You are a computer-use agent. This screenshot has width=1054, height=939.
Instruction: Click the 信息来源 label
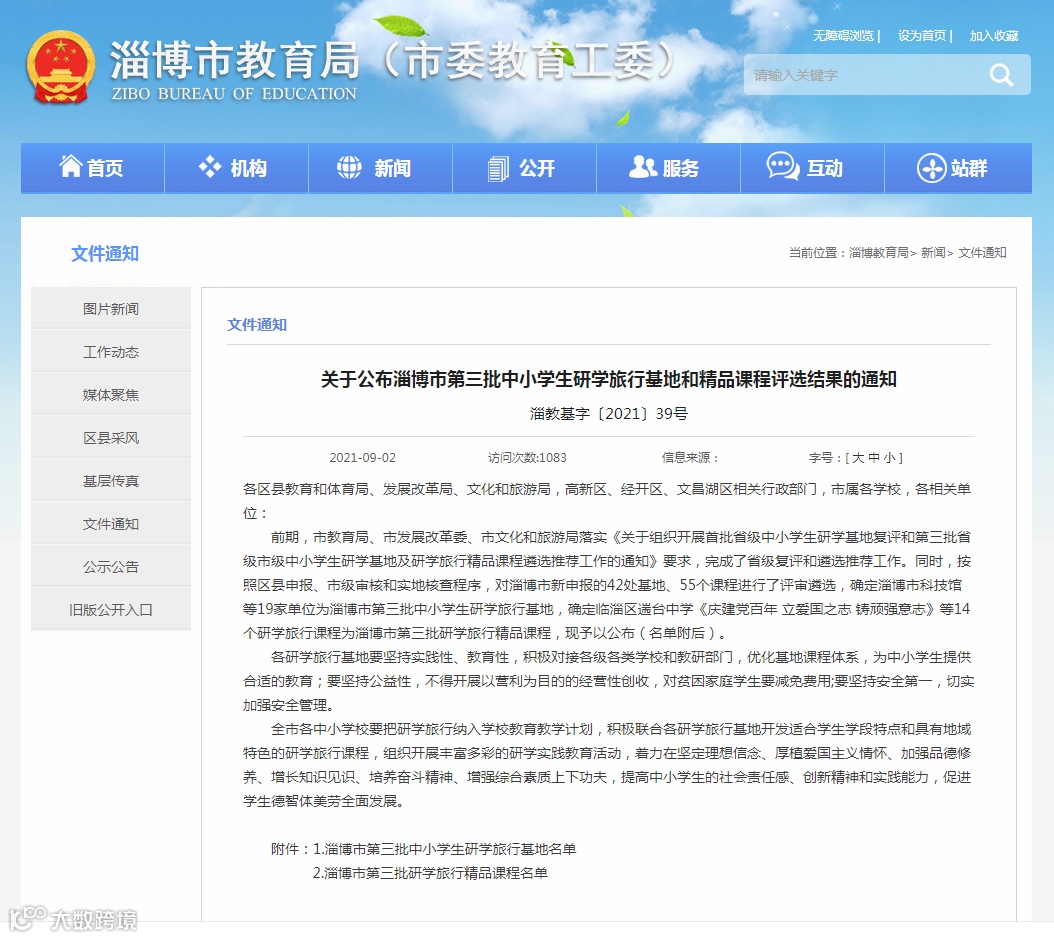click(690, 458)
